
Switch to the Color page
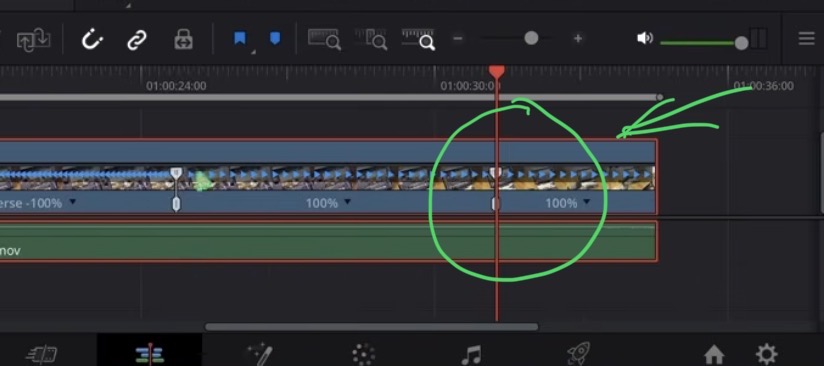point(364,354)
